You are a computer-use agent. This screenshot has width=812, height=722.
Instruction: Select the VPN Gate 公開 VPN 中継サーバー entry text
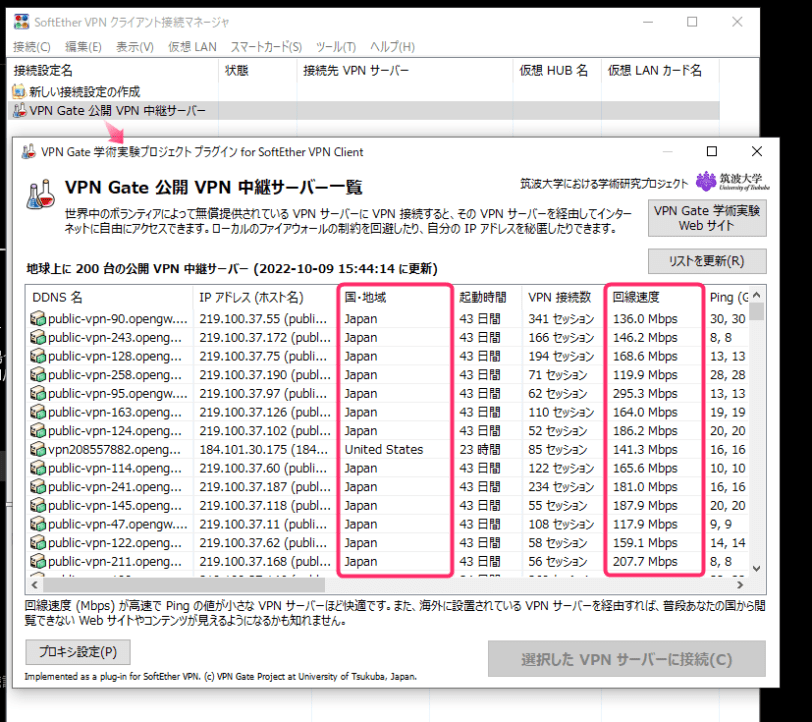pos(118,111)
